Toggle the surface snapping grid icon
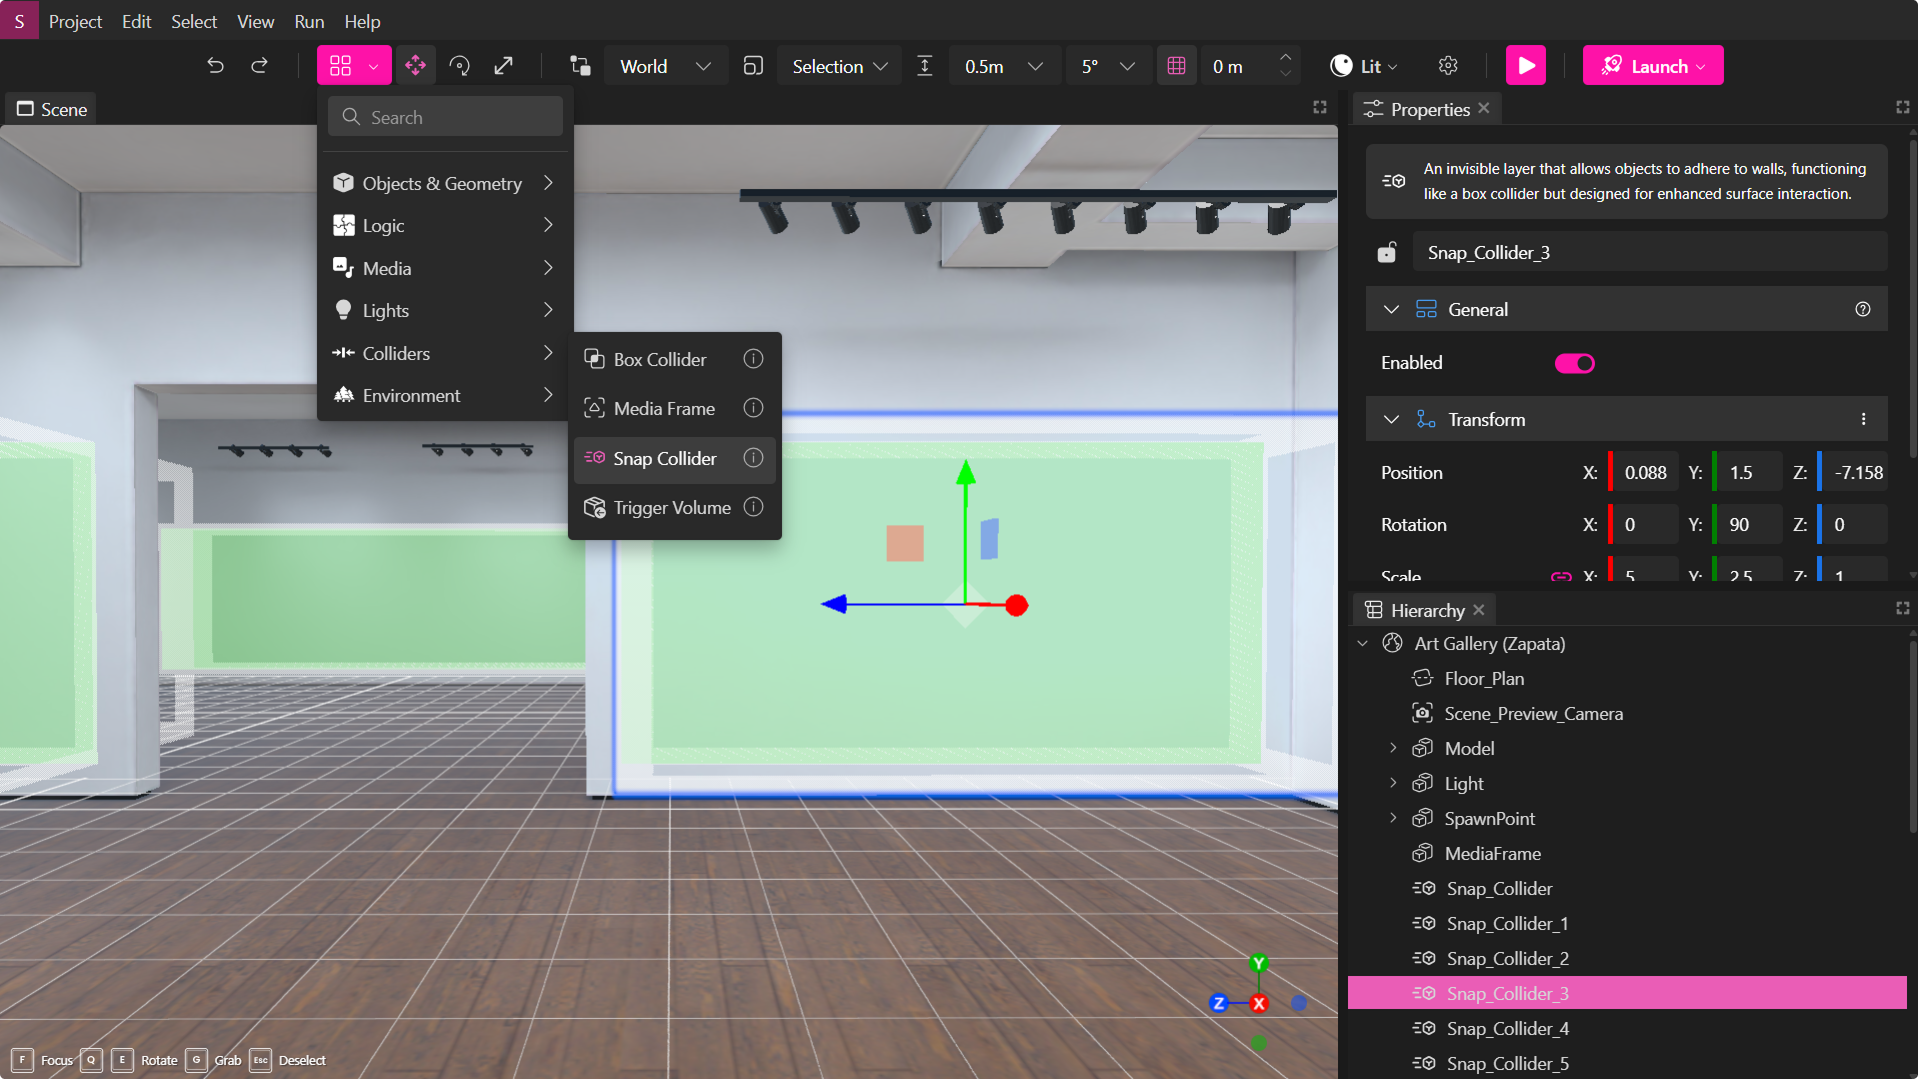 1176,65
